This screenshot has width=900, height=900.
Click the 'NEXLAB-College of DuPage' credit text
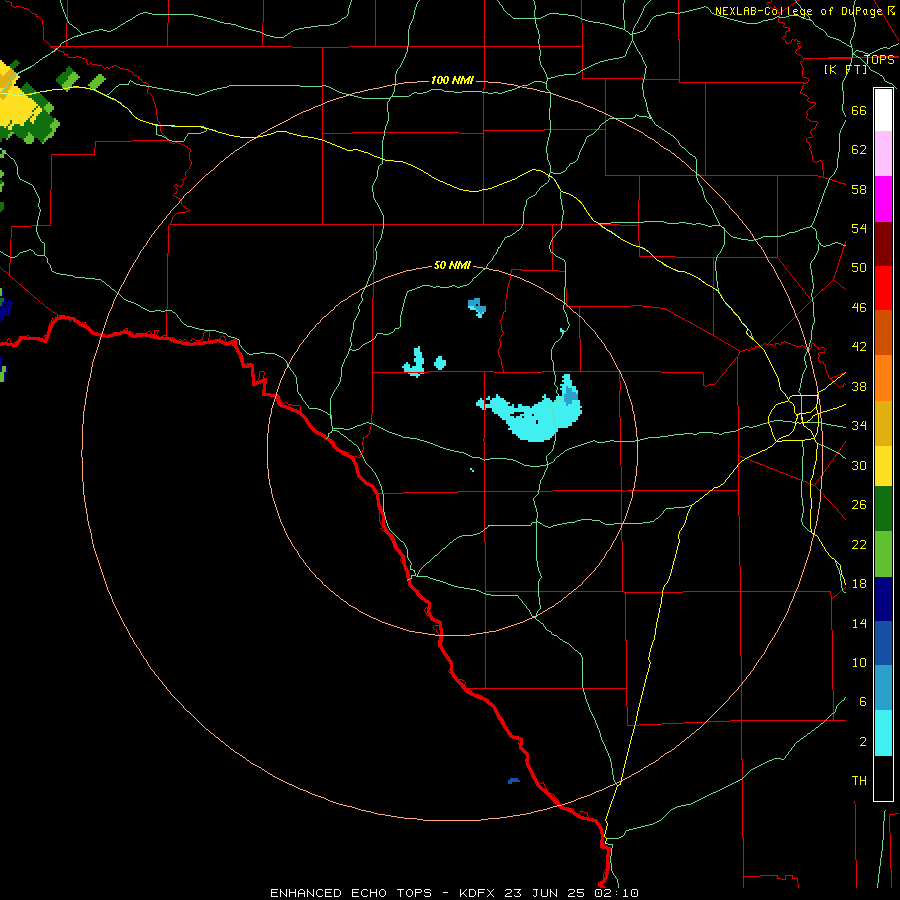(x=799, y=11)
